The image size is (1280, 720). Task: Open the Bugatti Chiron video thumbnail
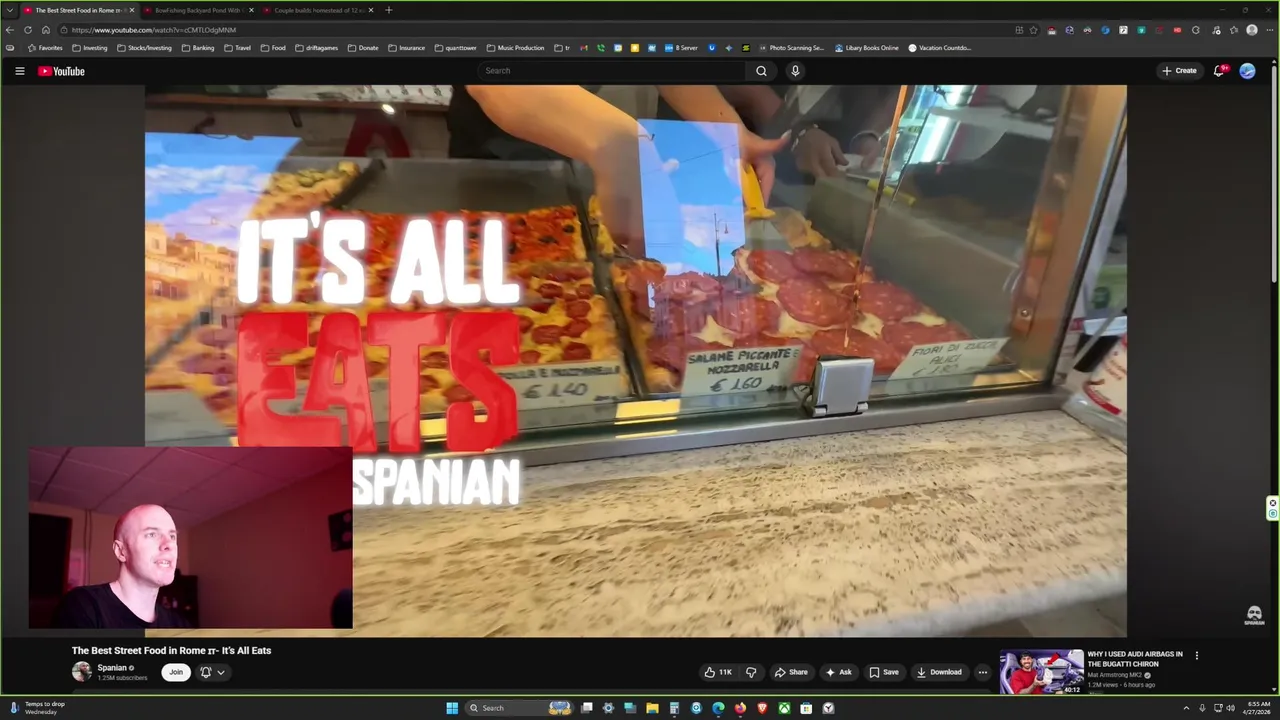tap(1041, 672)
